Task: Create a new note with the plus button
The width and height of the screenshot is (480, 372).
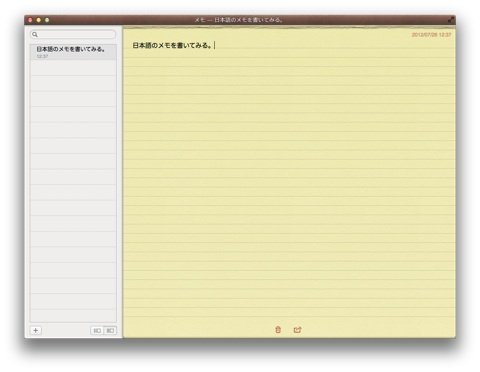Action: tap(36, 330)
